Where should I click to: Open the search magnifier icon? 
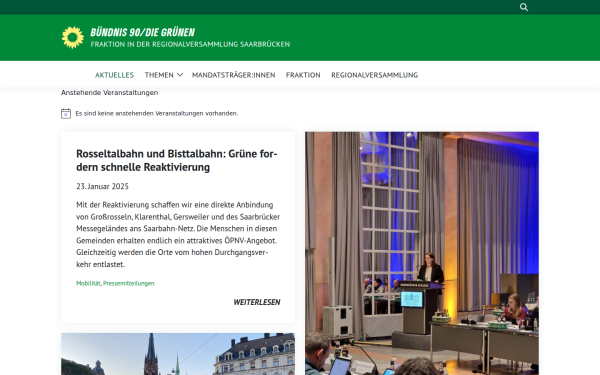coord(524,7)
